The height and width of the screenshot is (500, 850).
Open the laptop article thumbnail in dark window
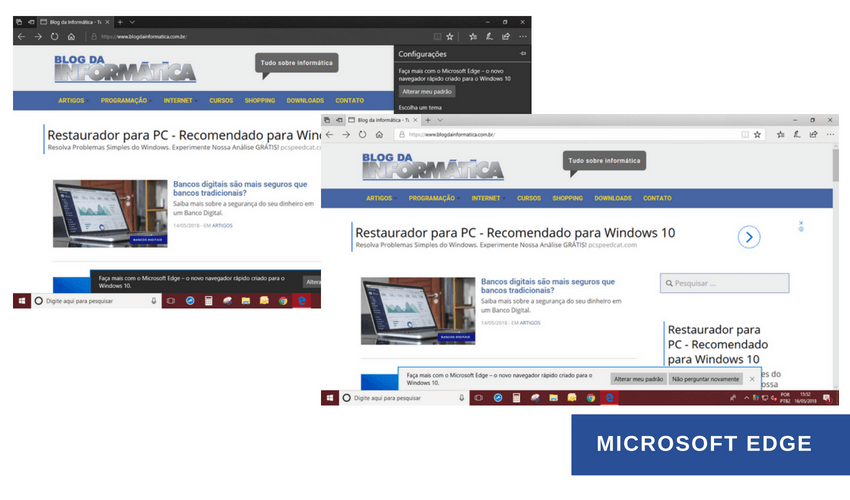(110, 214)
